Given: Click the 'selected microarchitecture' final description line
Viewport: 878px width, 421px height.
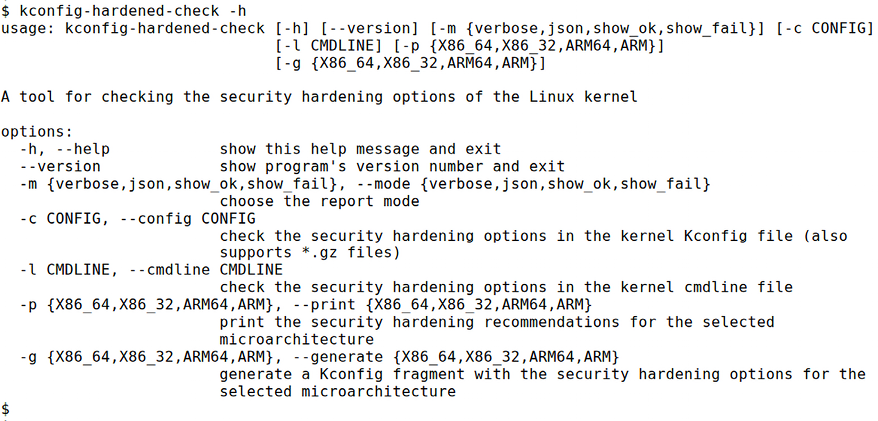Looking at the screenshot, I should click(x=338, y=391).
